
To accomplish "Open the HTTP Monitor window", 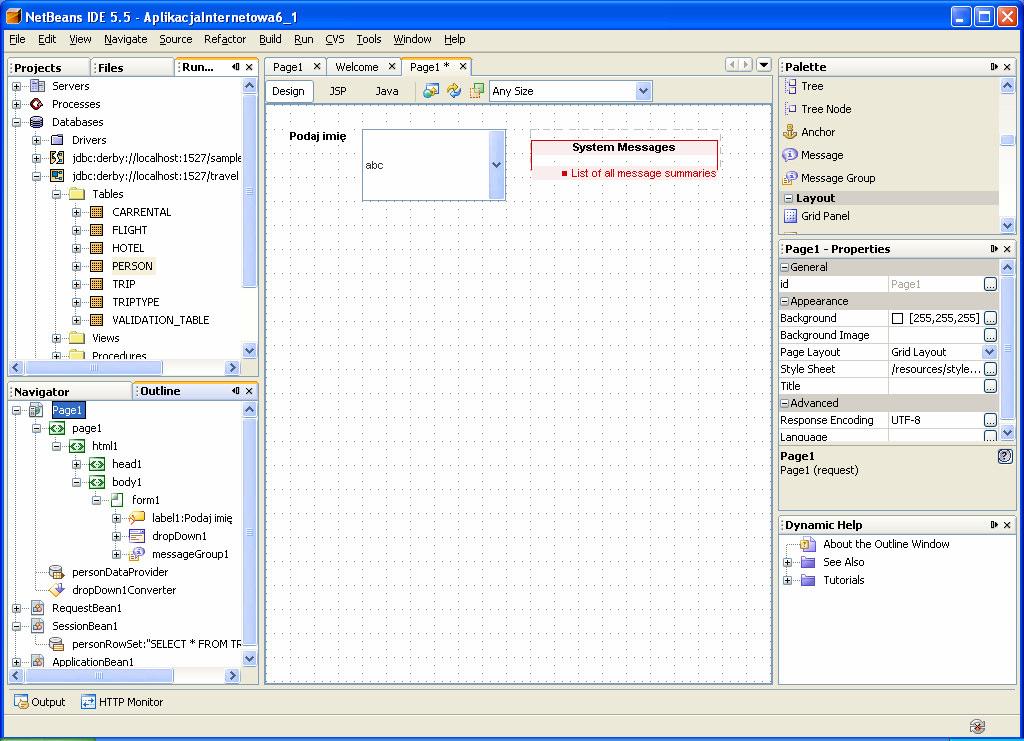I will (122, 702).
